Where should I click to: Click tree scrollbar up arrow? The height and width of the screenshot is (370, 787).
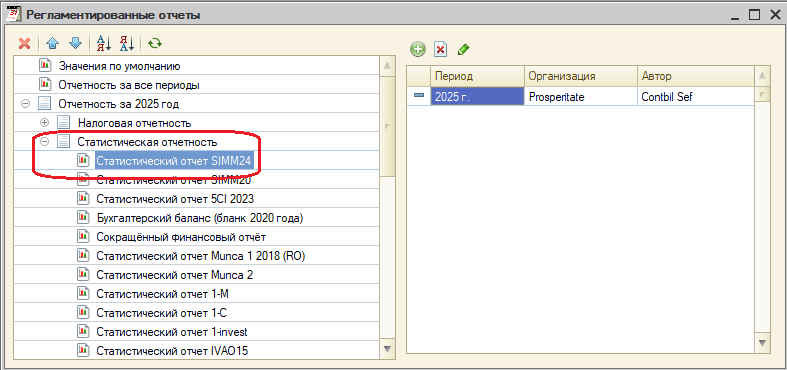coord(387,65)
